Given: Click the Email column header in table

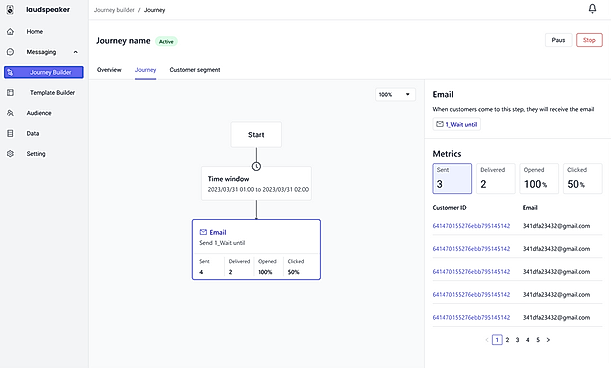Looking at the screenshot, I should pyautogui.click(x=530, y=208).
